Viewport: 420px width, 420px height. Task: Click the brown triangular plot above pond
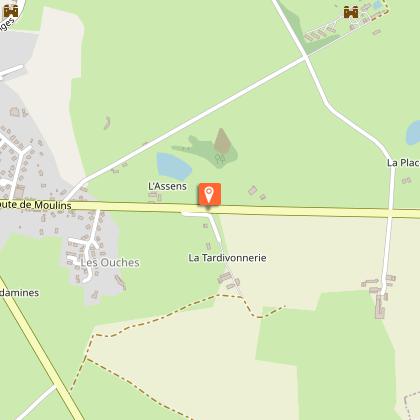click(x=221, y=140)
